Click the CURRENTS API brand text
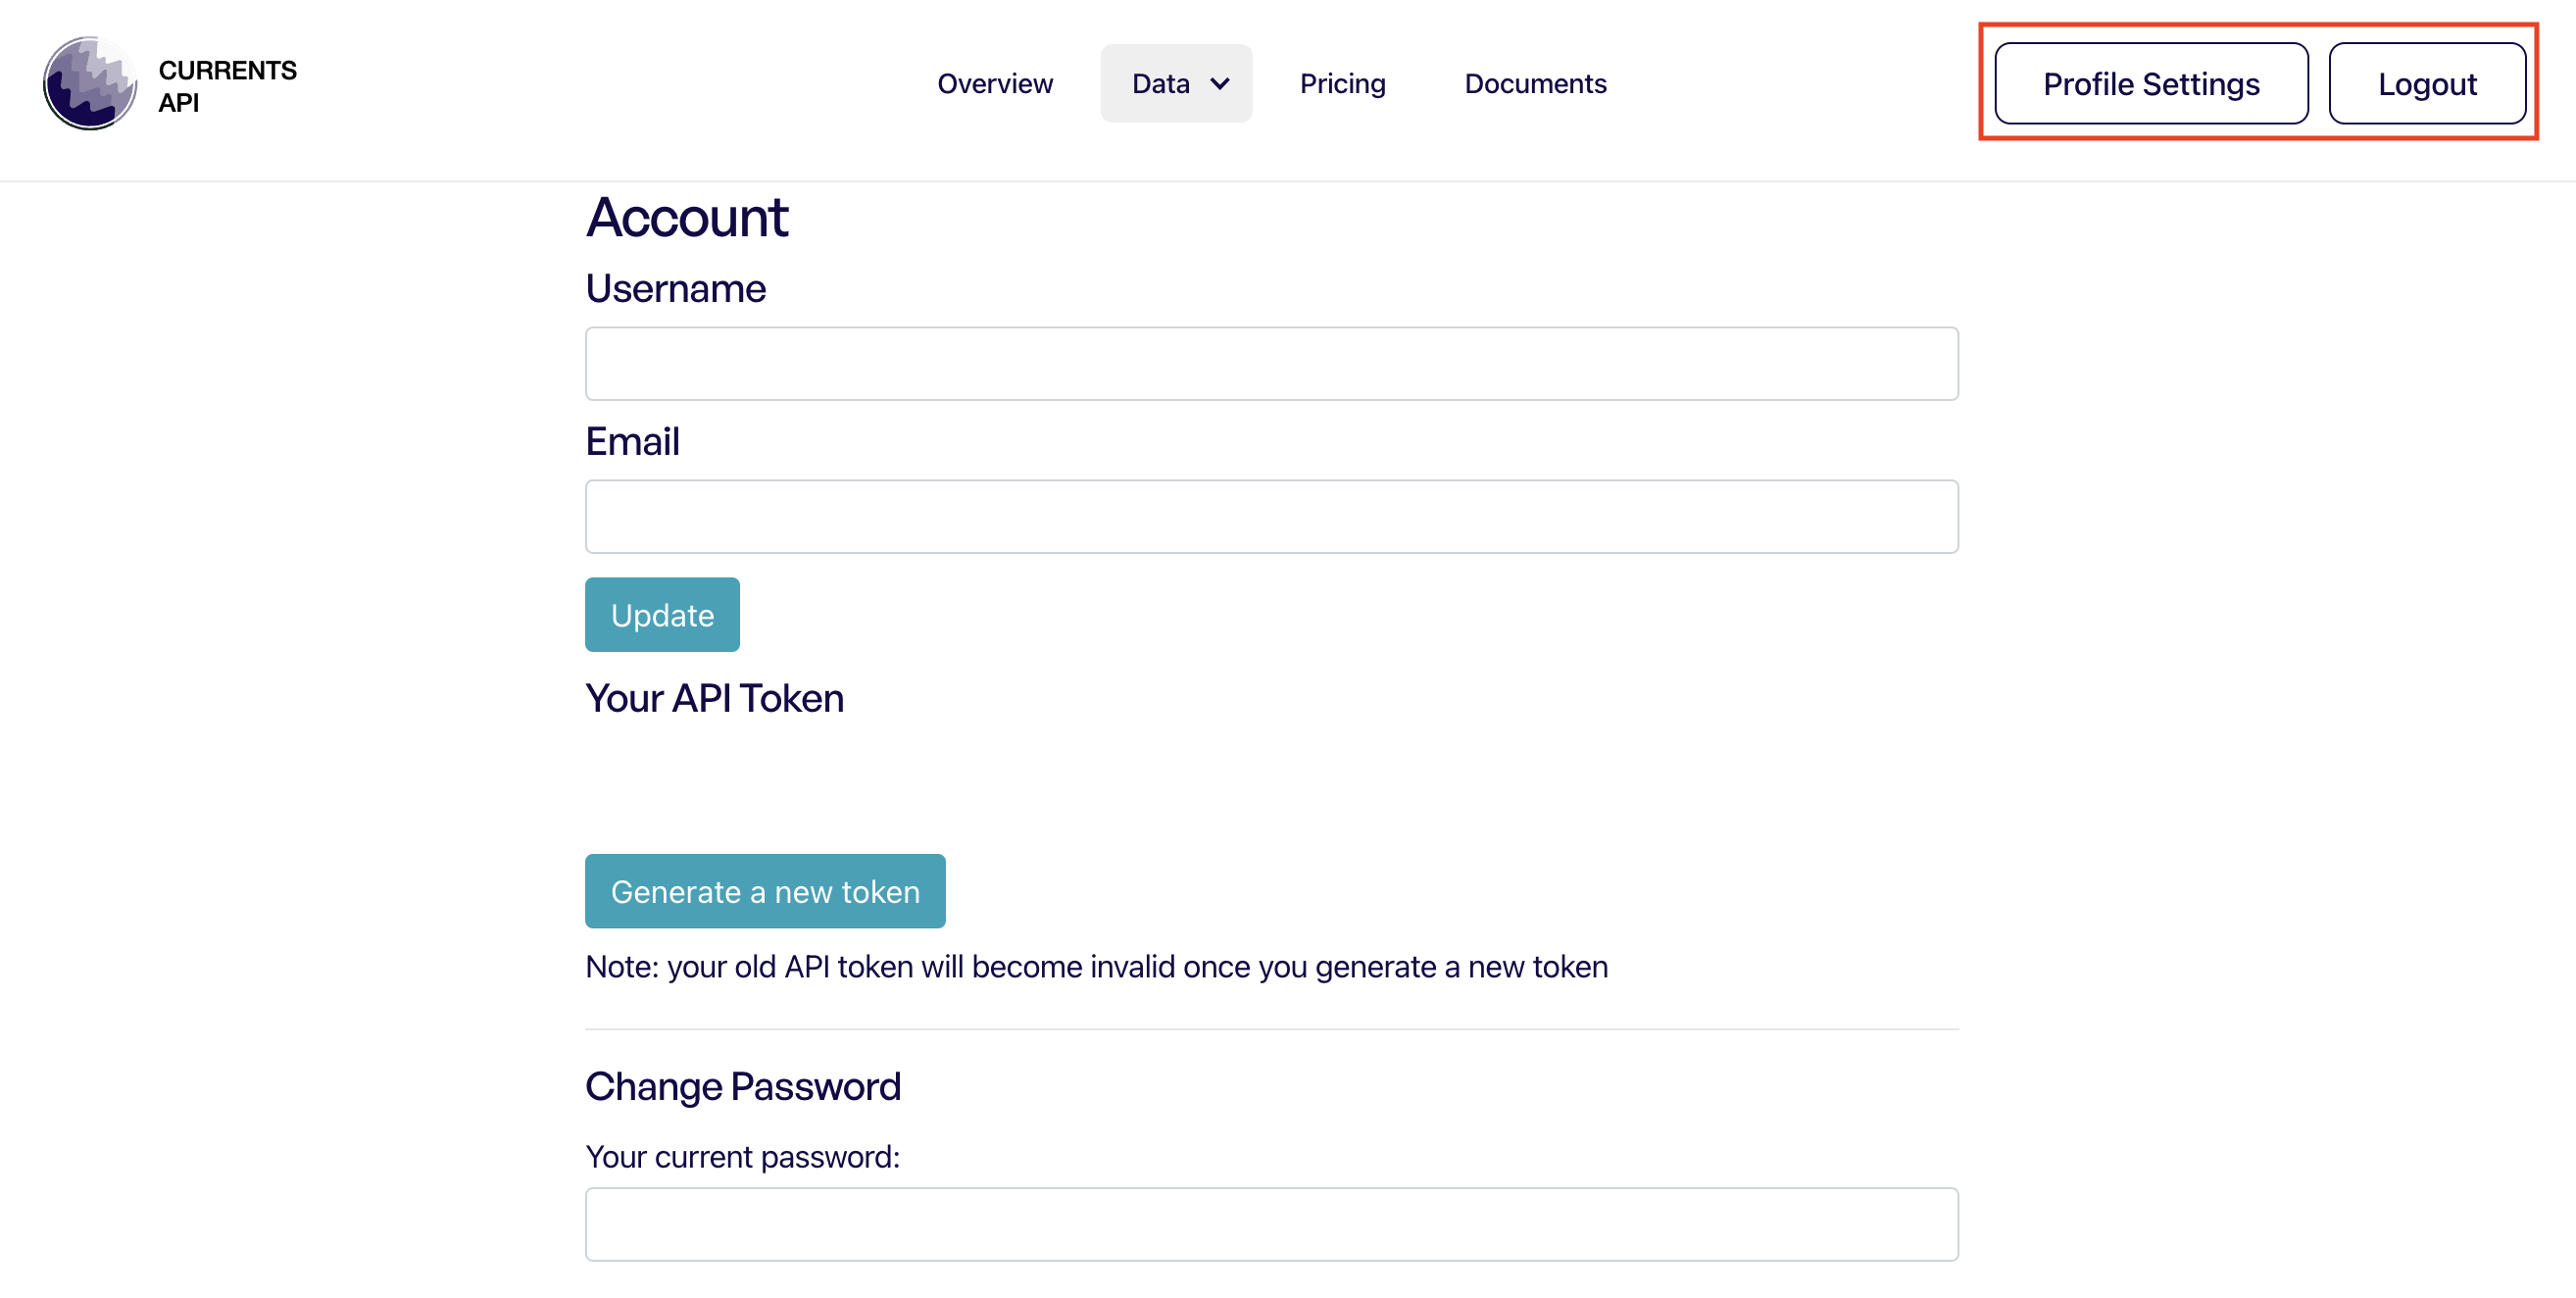2576x1298 pixels. pos(227,86)
